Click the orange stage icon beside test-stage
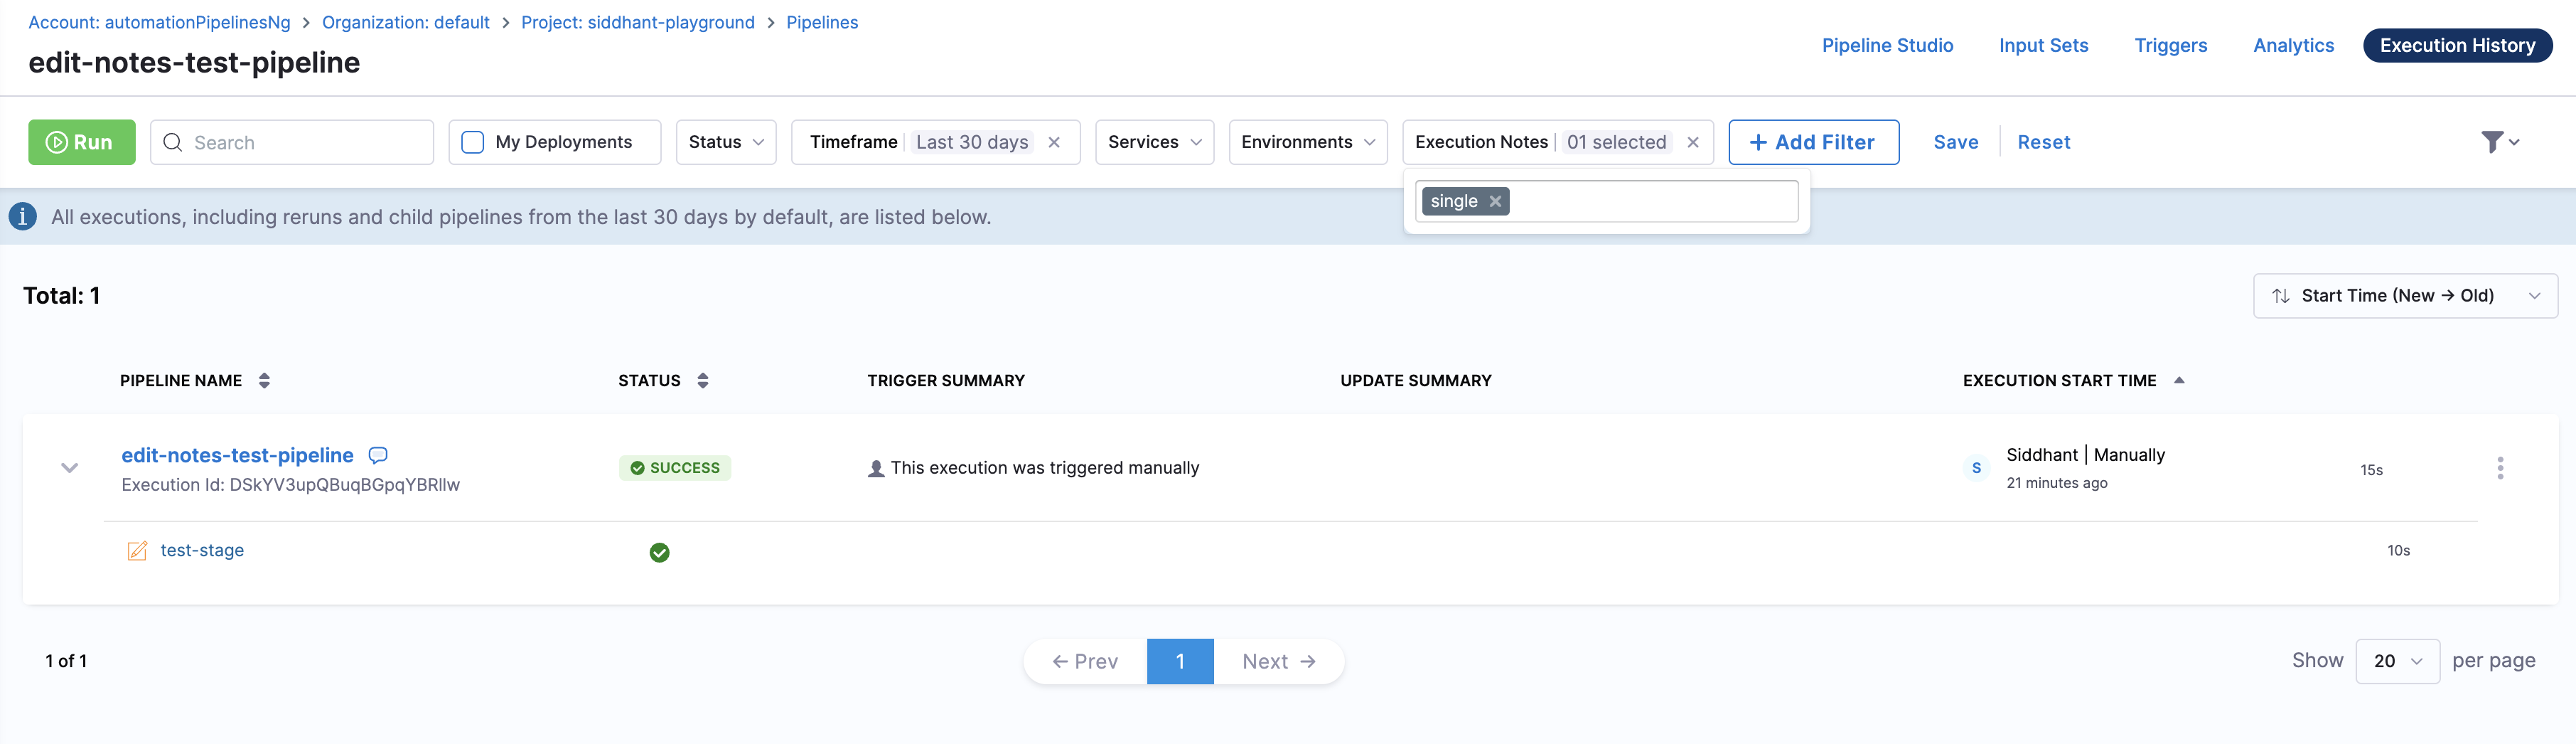Screen dimensions: 2576x744 tap(137, 550)
